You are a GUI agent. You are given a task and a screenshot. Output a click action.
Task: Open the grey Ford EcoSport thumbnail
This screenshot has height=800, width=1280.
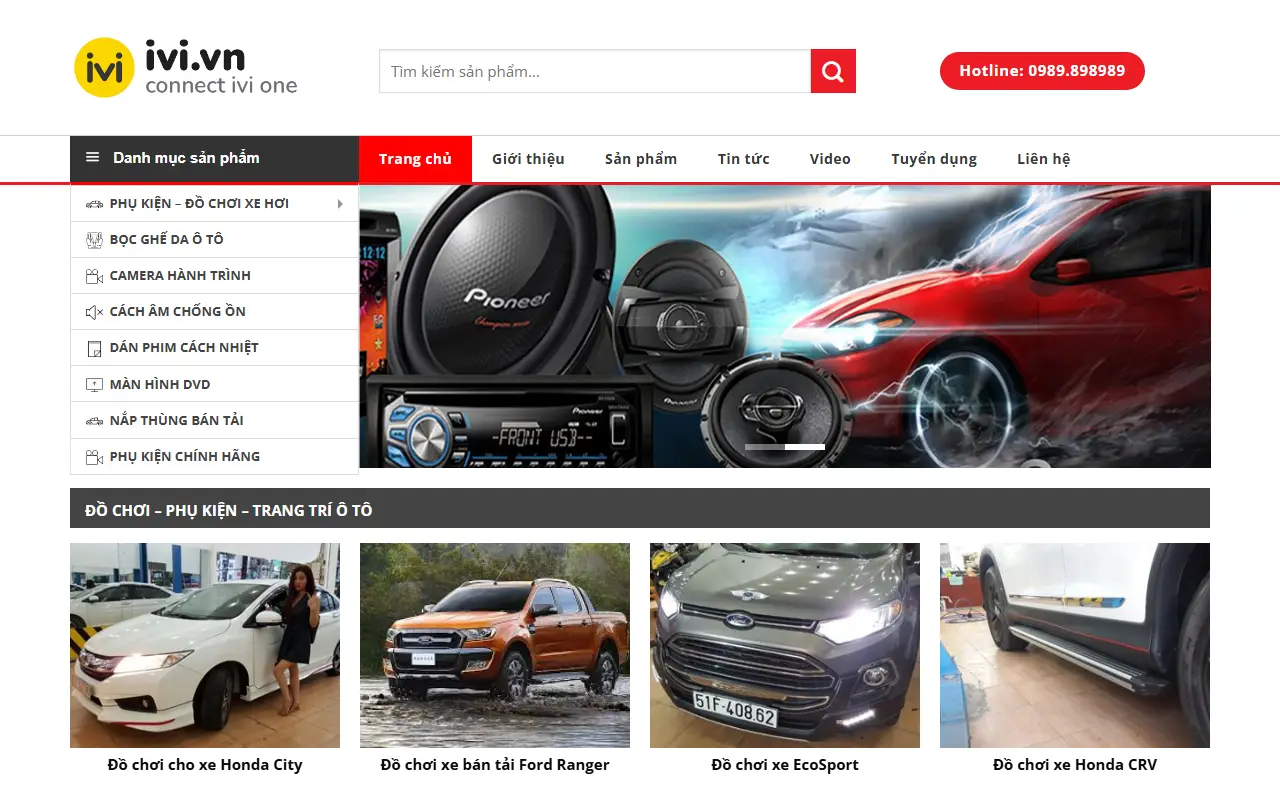click(785, 645)
